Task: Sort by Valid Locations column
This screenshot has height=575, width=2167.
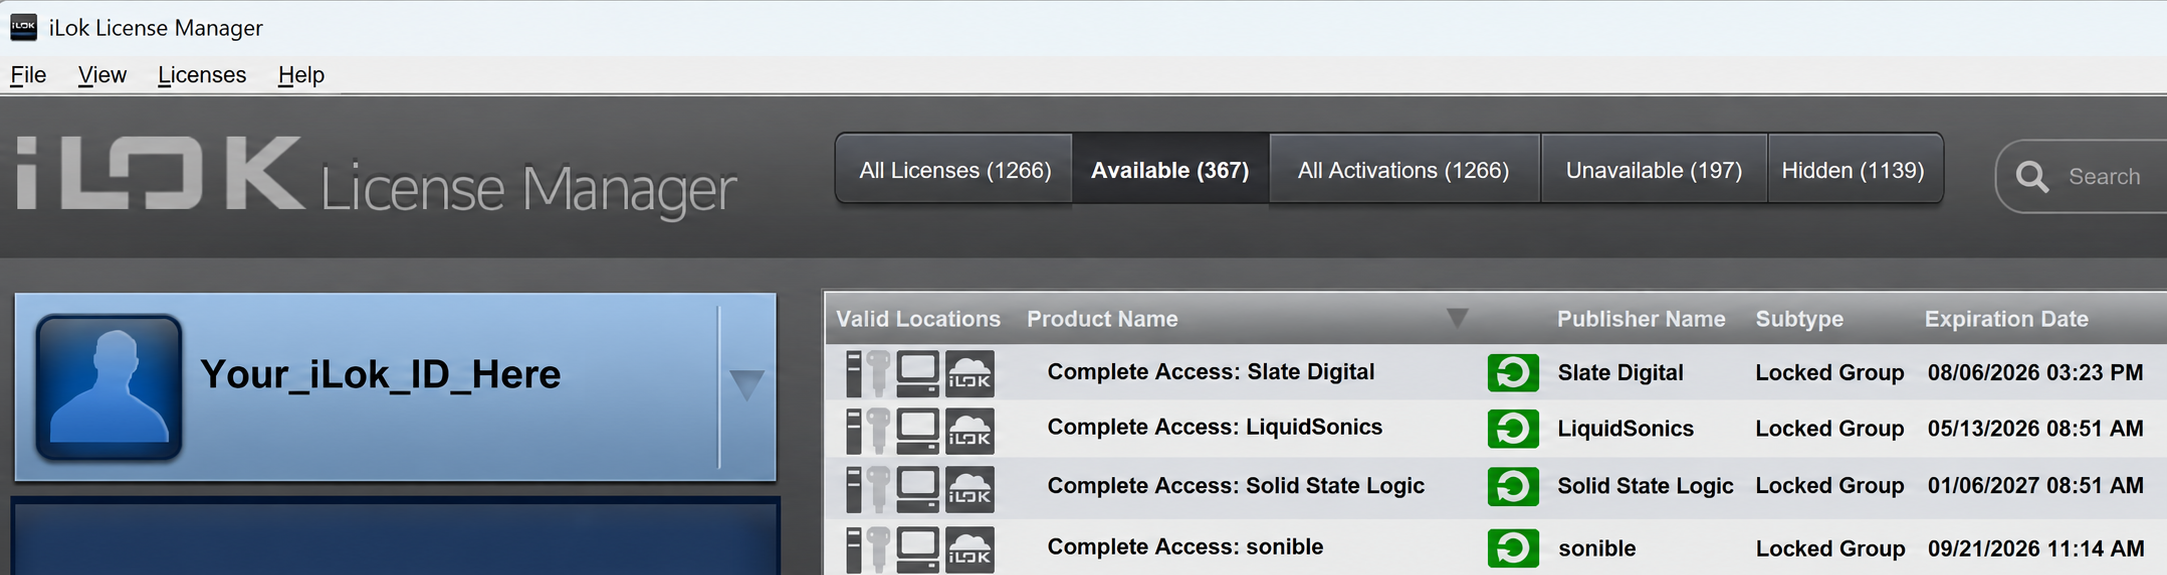Action: pos(918,319)
